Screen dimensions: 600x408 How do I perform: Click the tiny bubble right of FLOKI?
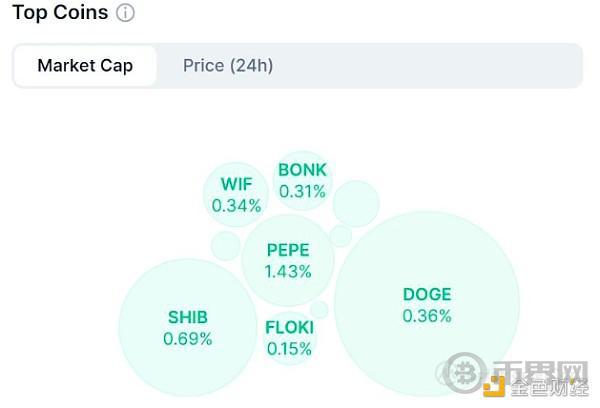click(x=319, y=310)
